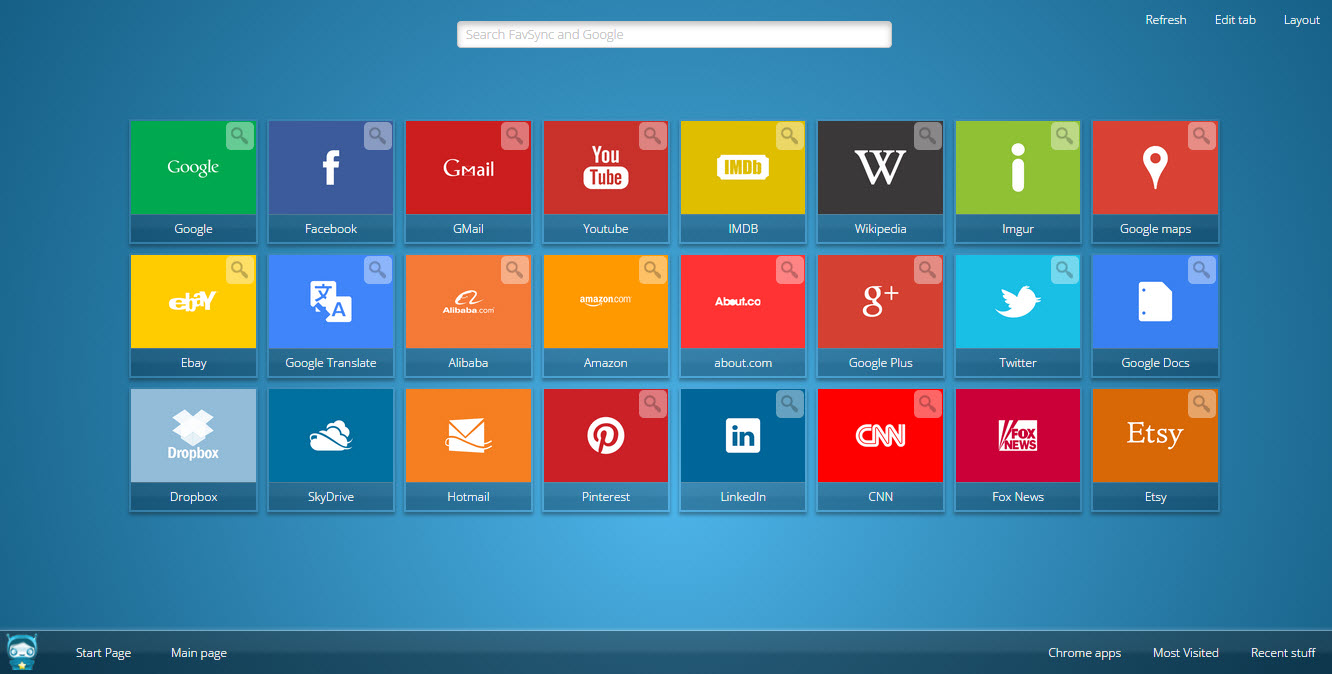This screenshot has height=674, width=1332.
Task: Open the Twitter bird tile
Action: pos(1017,303)
